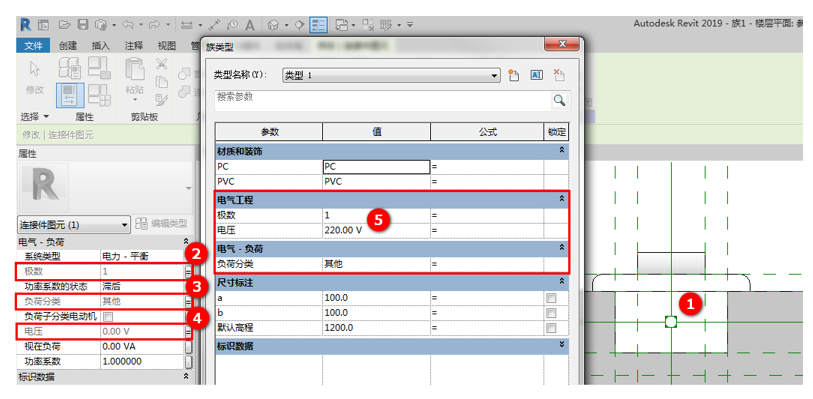Click the New Type icon in dialog
Image resolution: width=813 pixels, height=399 pixels.
point(513,75)
